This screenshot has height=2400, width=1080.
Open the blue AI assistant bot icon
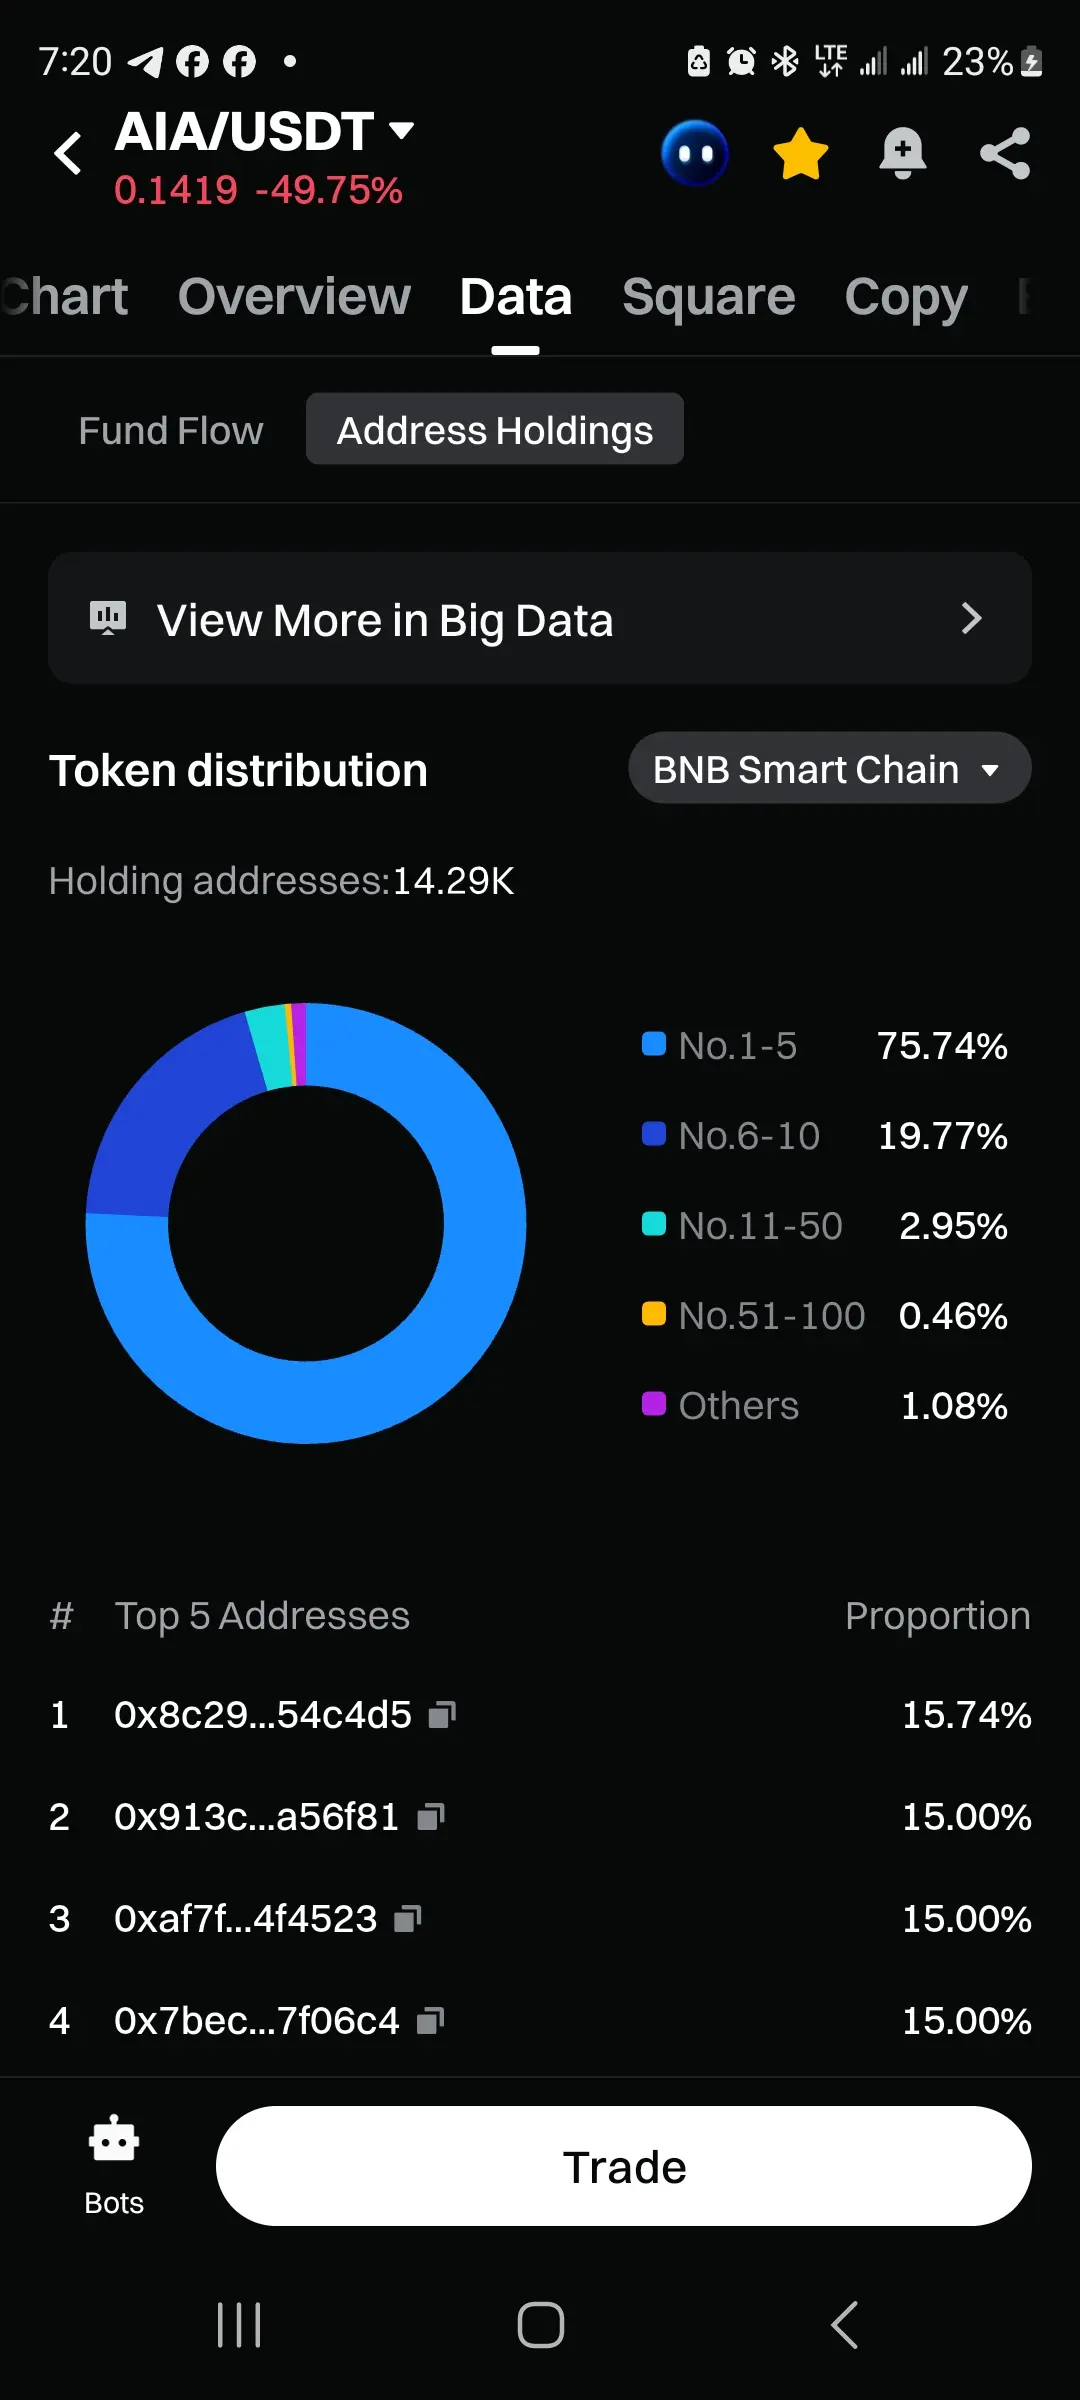coord(695,153)
